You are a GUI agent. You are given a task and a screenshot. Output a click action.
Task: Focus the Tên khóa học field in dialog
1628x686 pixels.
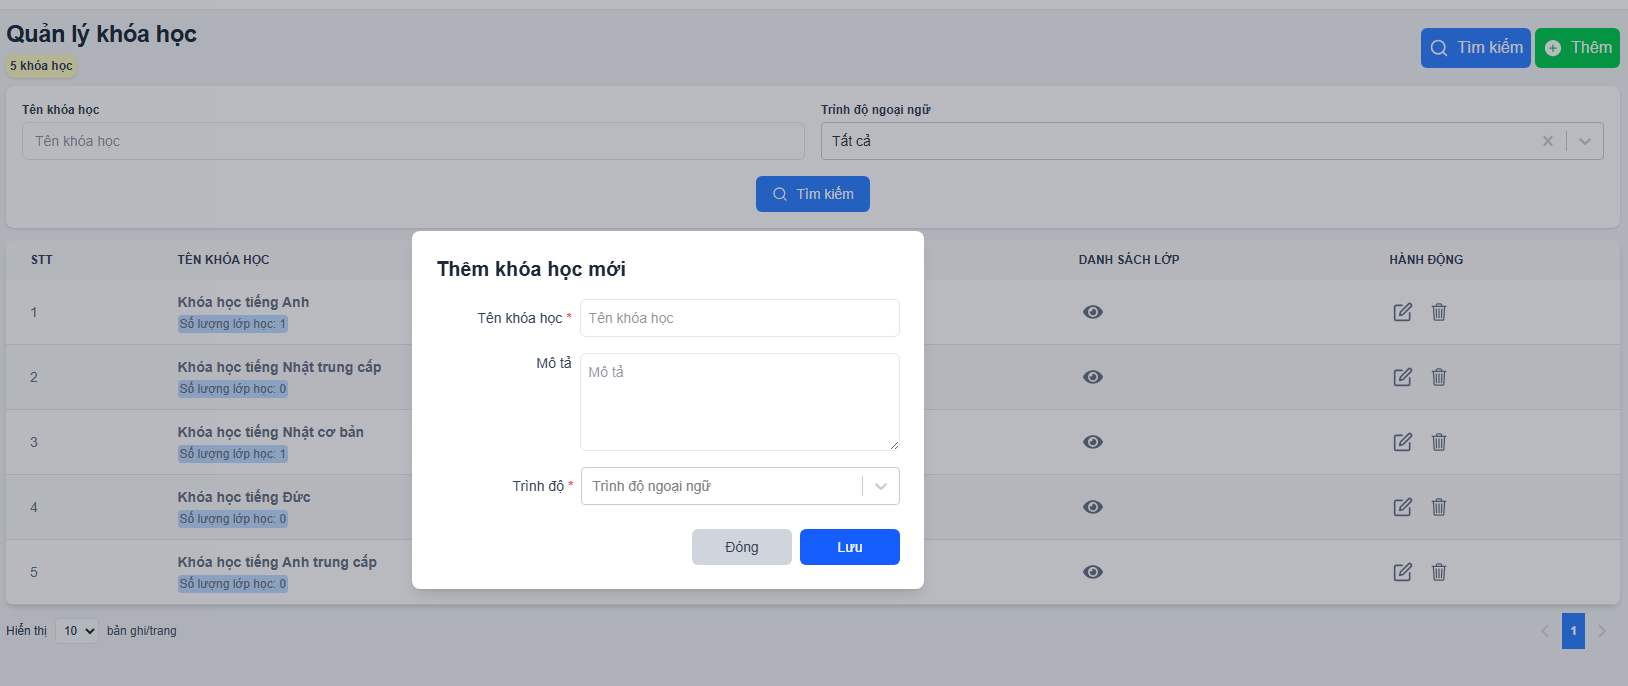point(739,318)
